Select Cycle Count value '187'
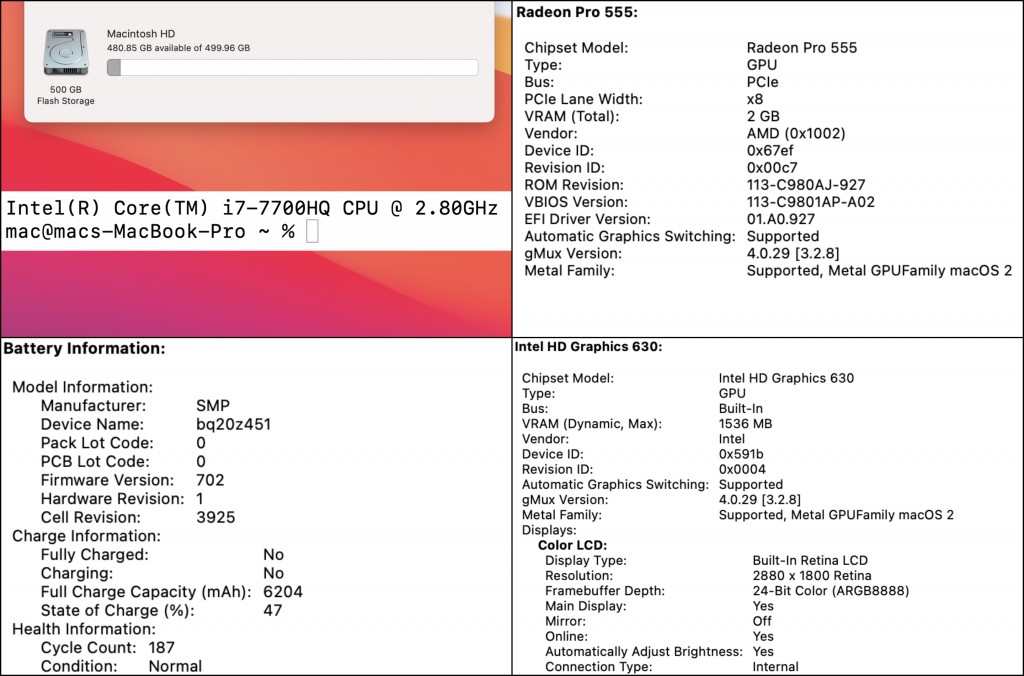Screen dimensions: 1024x676 click(161, 648)
